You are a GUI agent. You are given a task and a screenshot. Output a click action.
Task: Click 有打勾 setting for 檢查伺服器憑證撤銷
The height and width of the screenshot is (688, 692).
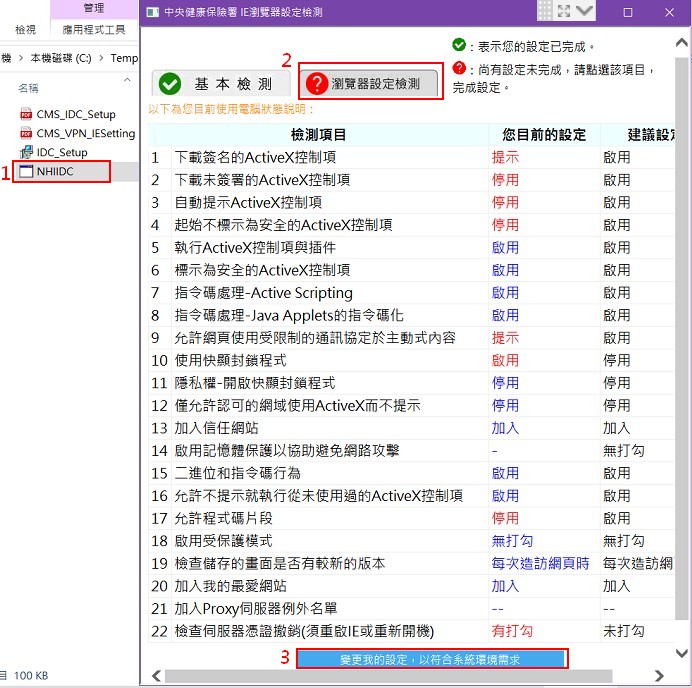[x=512, y=631]
